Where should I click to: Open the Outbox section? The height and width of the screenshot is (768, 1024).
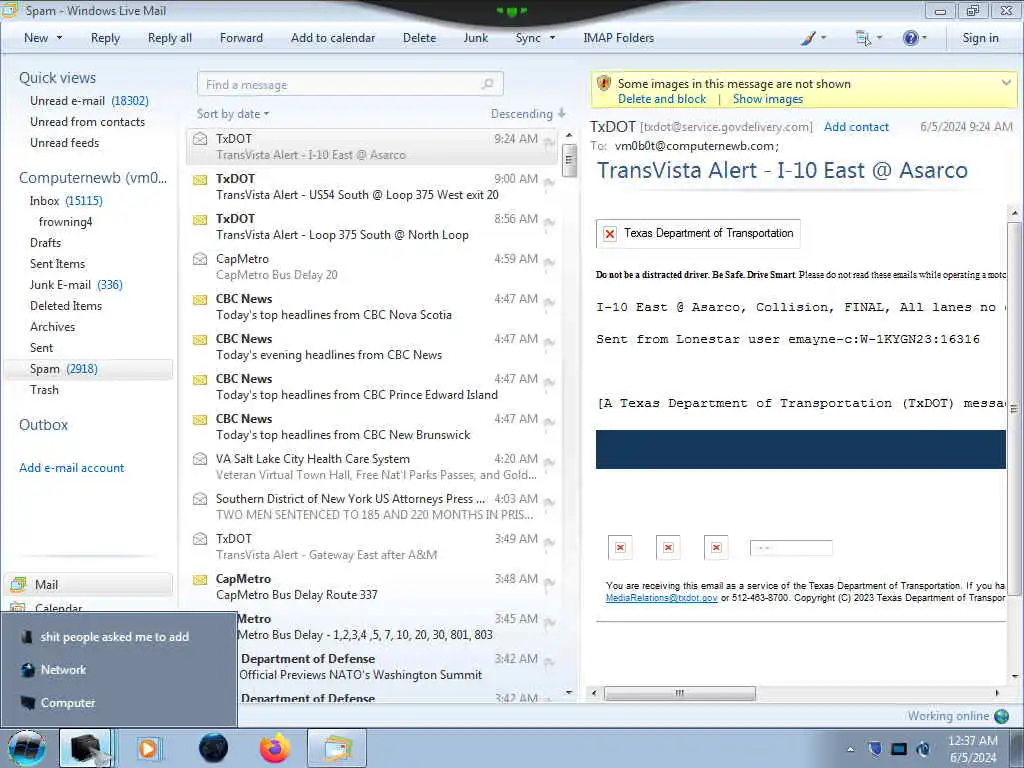(x=43, y=424)
